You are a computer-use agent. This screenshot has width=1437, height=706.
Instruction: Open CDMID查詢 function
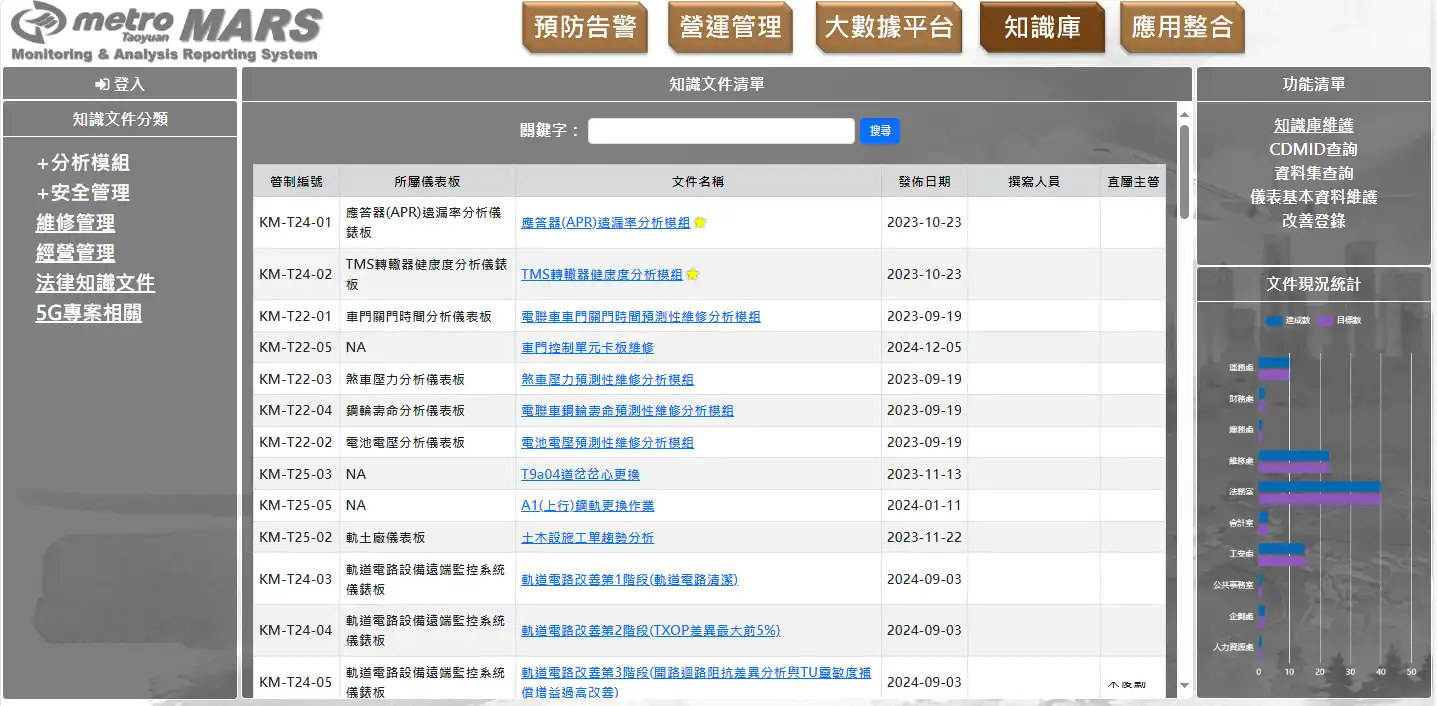click(x=1313, y=150)
